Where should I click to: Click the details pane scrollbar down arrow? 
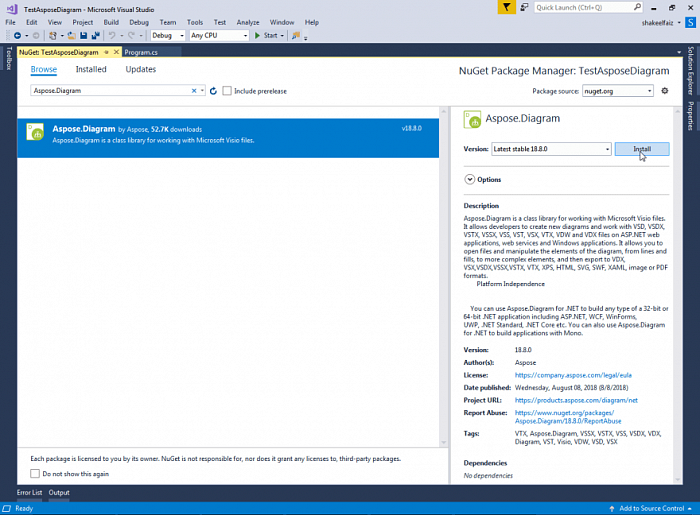pyautogui.click(x=678, y=480)
